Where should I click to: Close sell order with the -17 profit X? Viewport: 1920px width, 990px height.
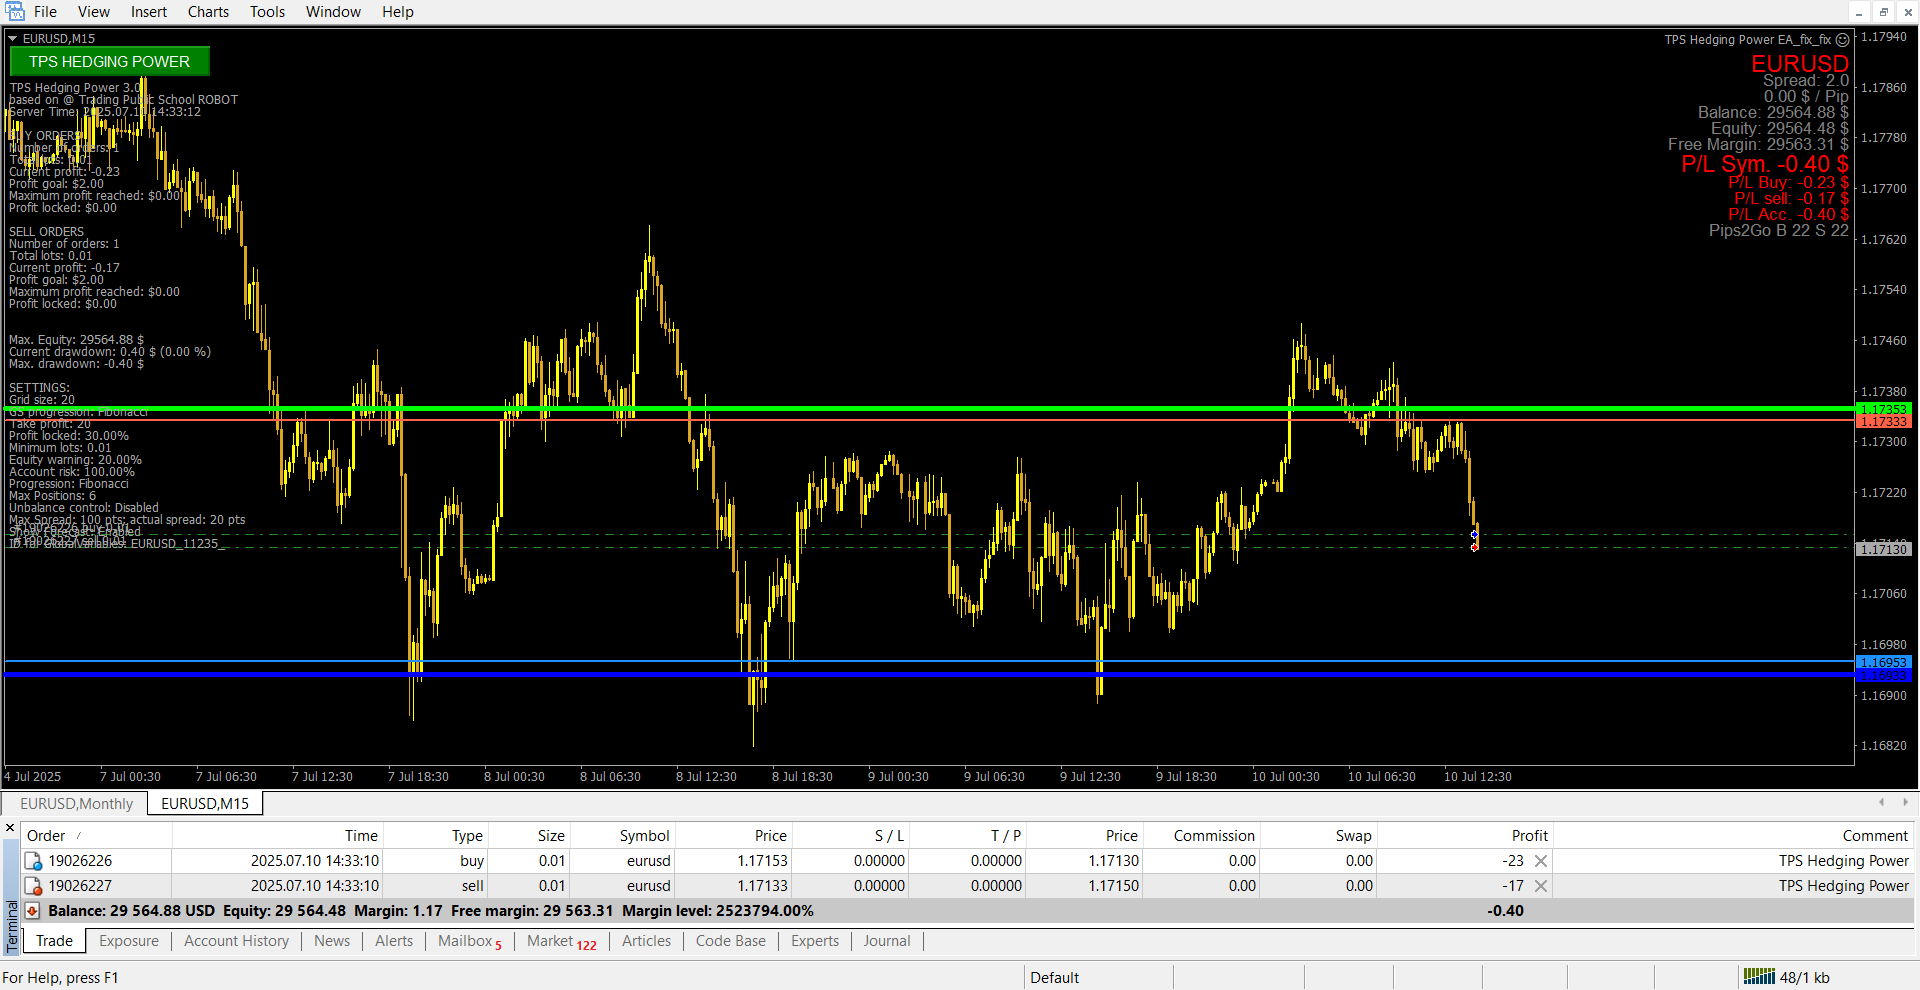pos(1541,886)
